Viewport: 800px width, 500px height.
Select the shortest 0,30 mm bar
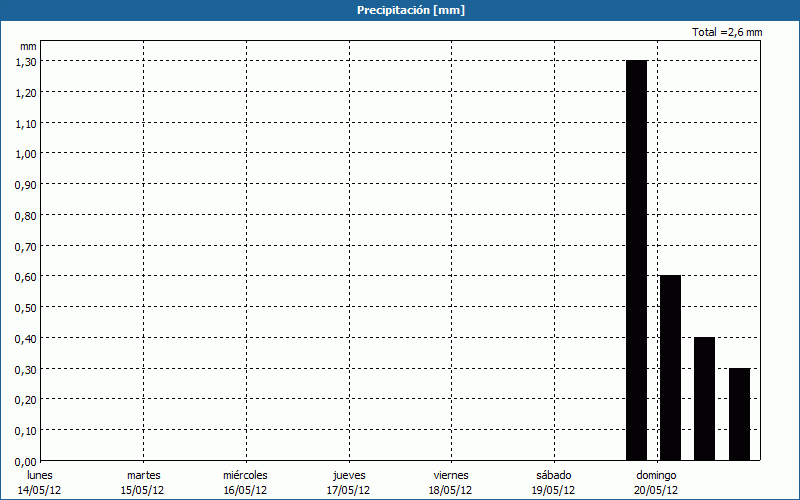tap(739, 414)
